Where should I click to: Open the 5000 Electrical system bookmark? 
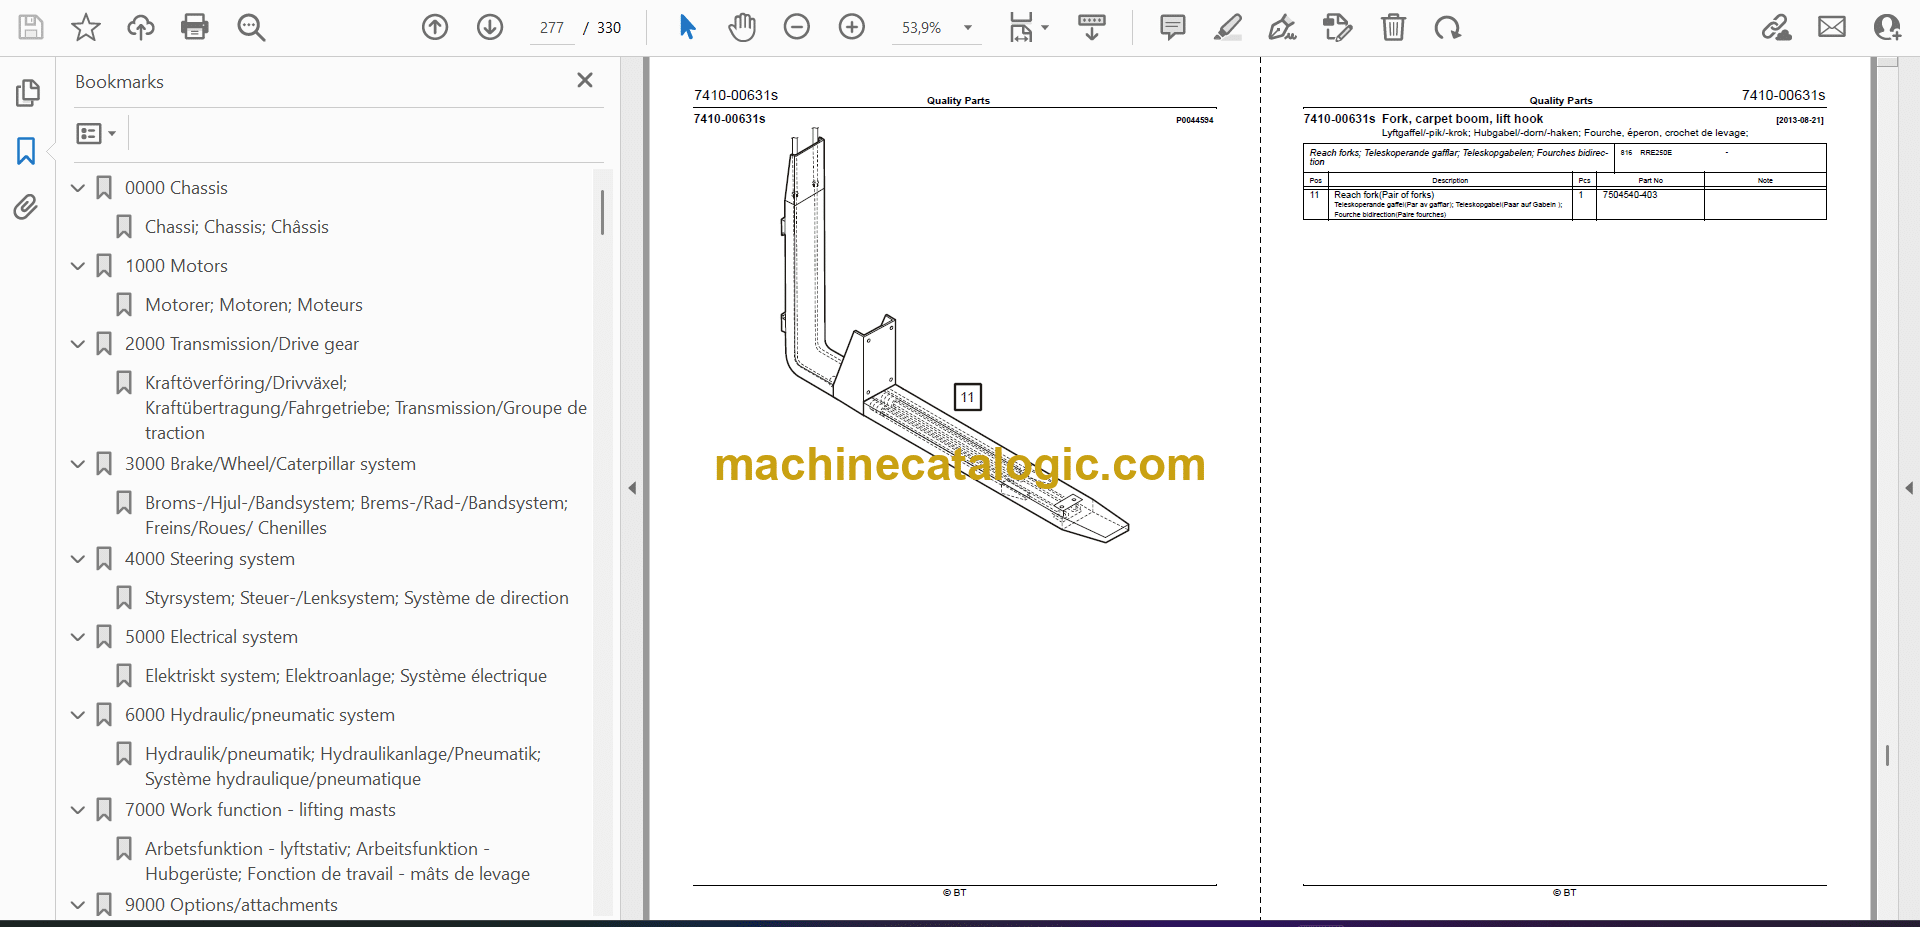(211, 637)
